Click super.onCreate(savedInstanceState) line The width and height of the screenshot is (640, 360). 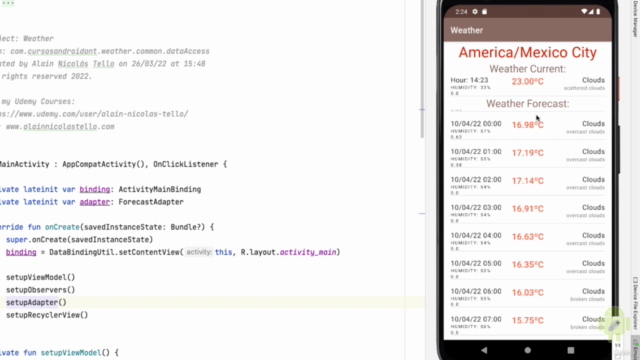click(79, 240)
